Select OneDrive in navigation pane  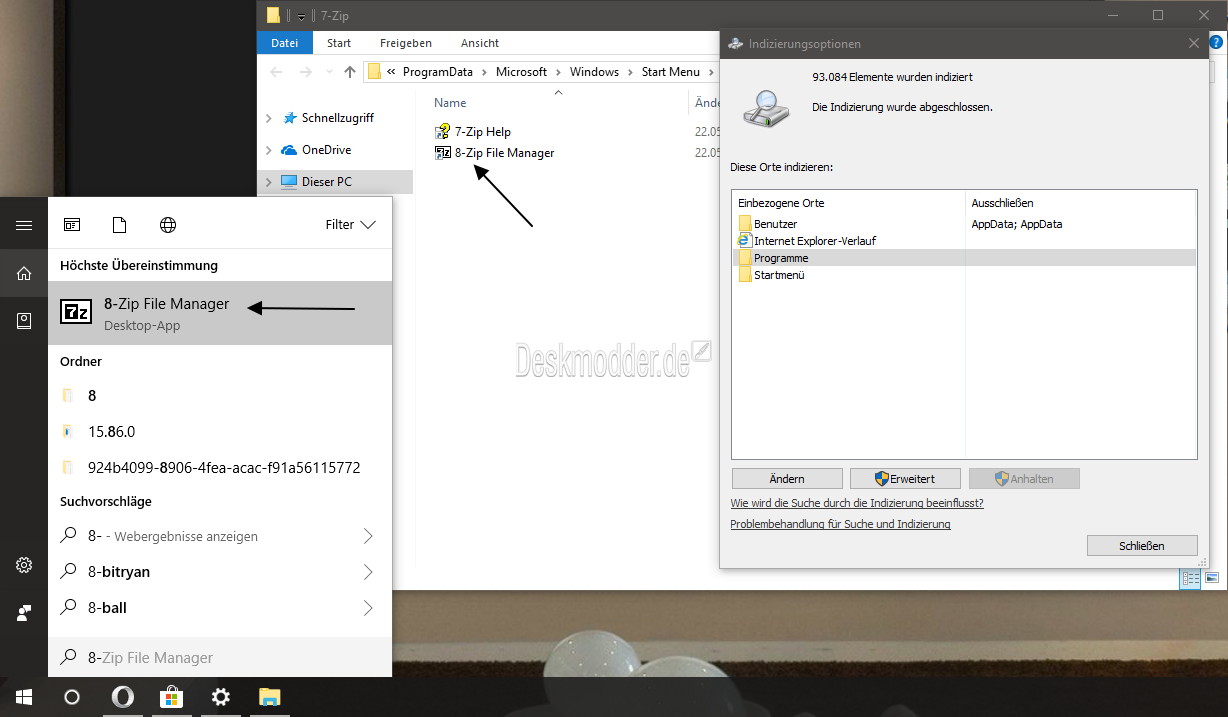(x=326, y=150)
